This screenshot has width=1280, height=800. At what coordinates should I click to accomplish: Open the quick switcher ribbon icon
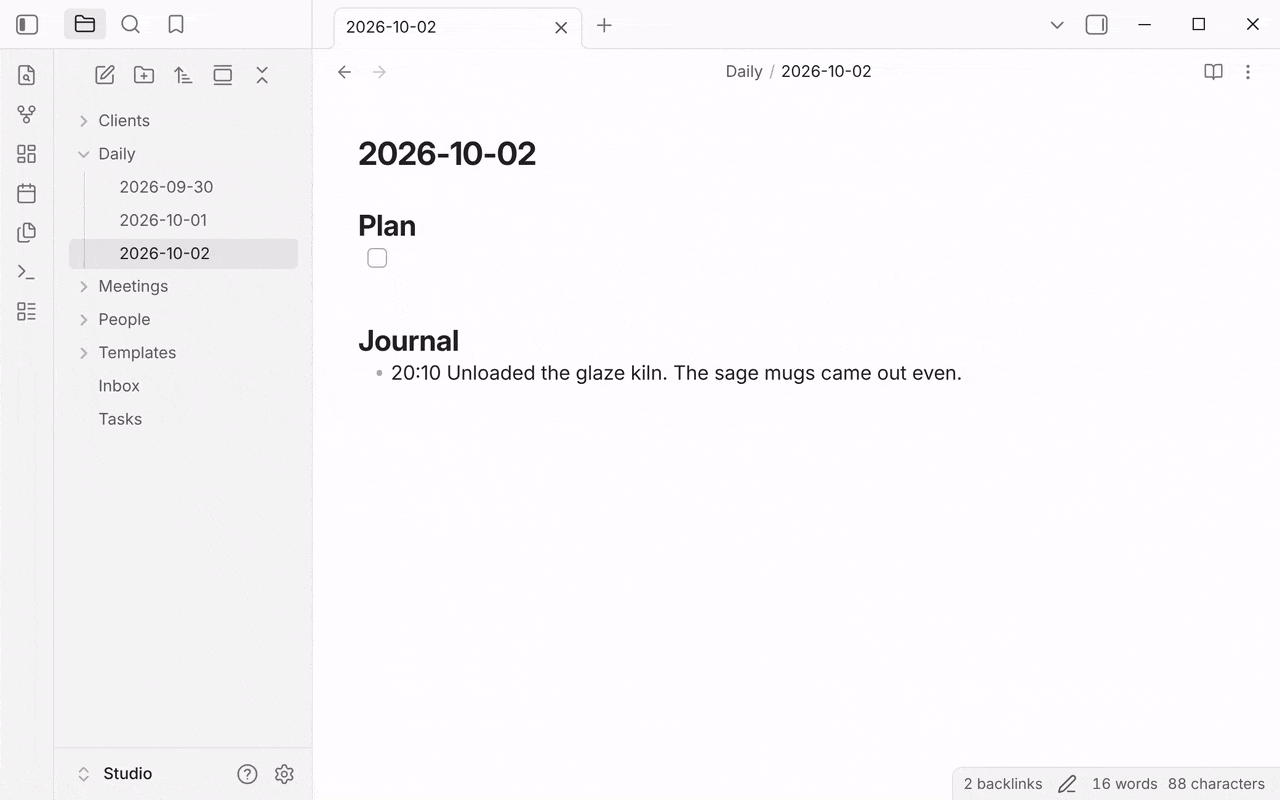27,75
